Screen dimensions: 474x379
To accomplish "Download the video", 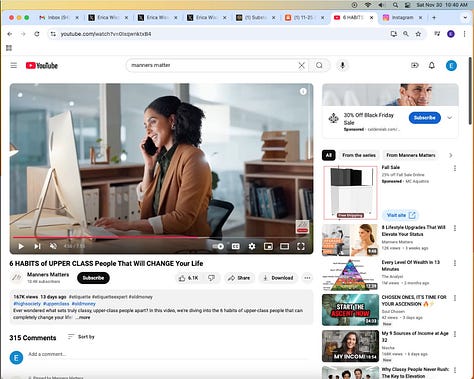I will (278, 278).
